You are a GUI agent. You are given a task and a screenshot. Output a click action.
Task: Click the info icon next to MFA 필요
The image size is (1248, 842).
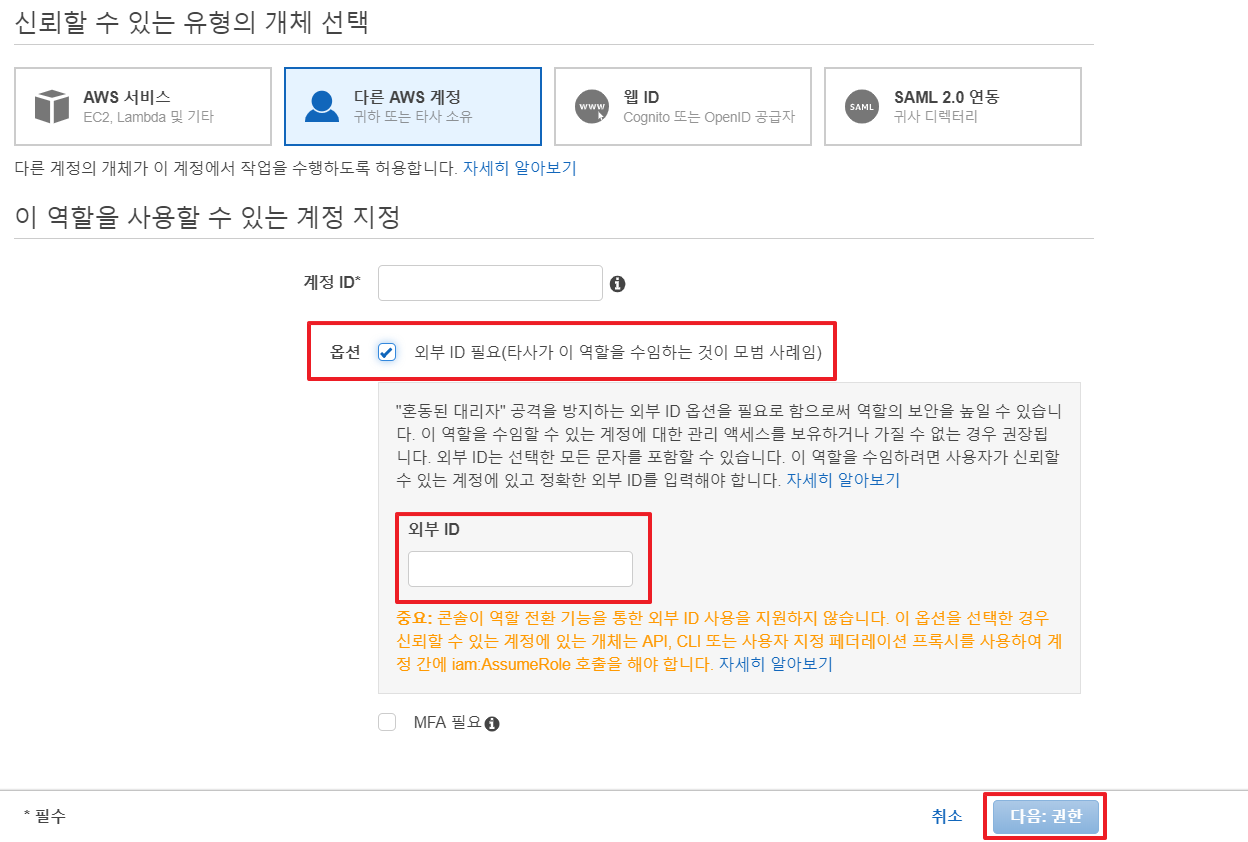point(492,723)
